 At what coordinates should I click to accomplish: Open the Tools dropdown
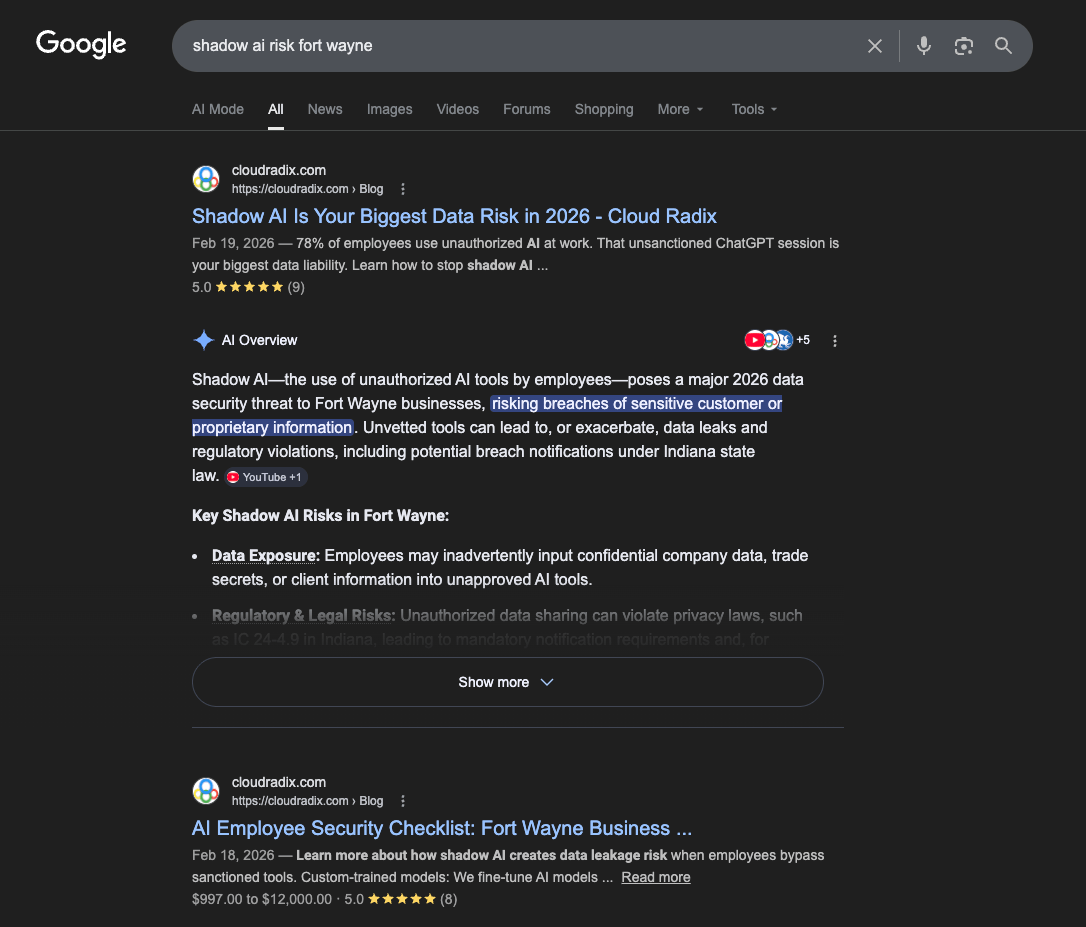754,109
